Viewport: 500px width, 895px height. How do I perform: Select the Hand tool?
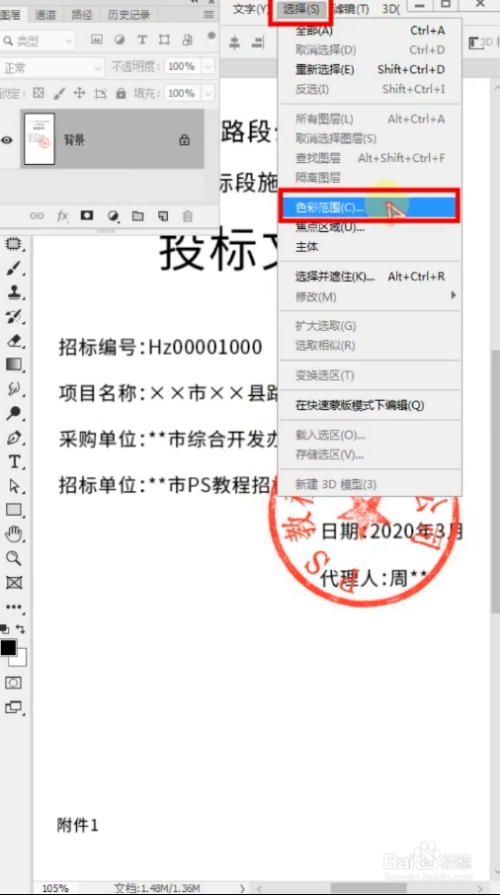14,534
